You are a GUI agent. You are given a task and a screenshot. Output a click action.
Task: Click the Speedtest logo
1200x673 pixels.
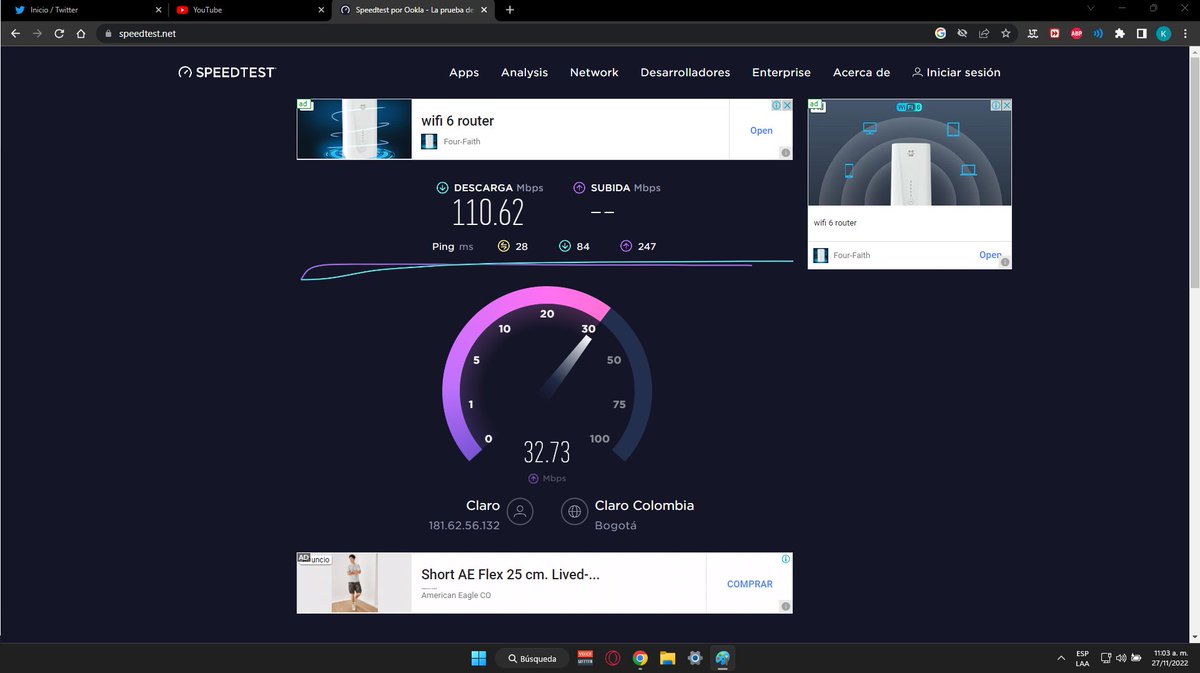point(226,72)
